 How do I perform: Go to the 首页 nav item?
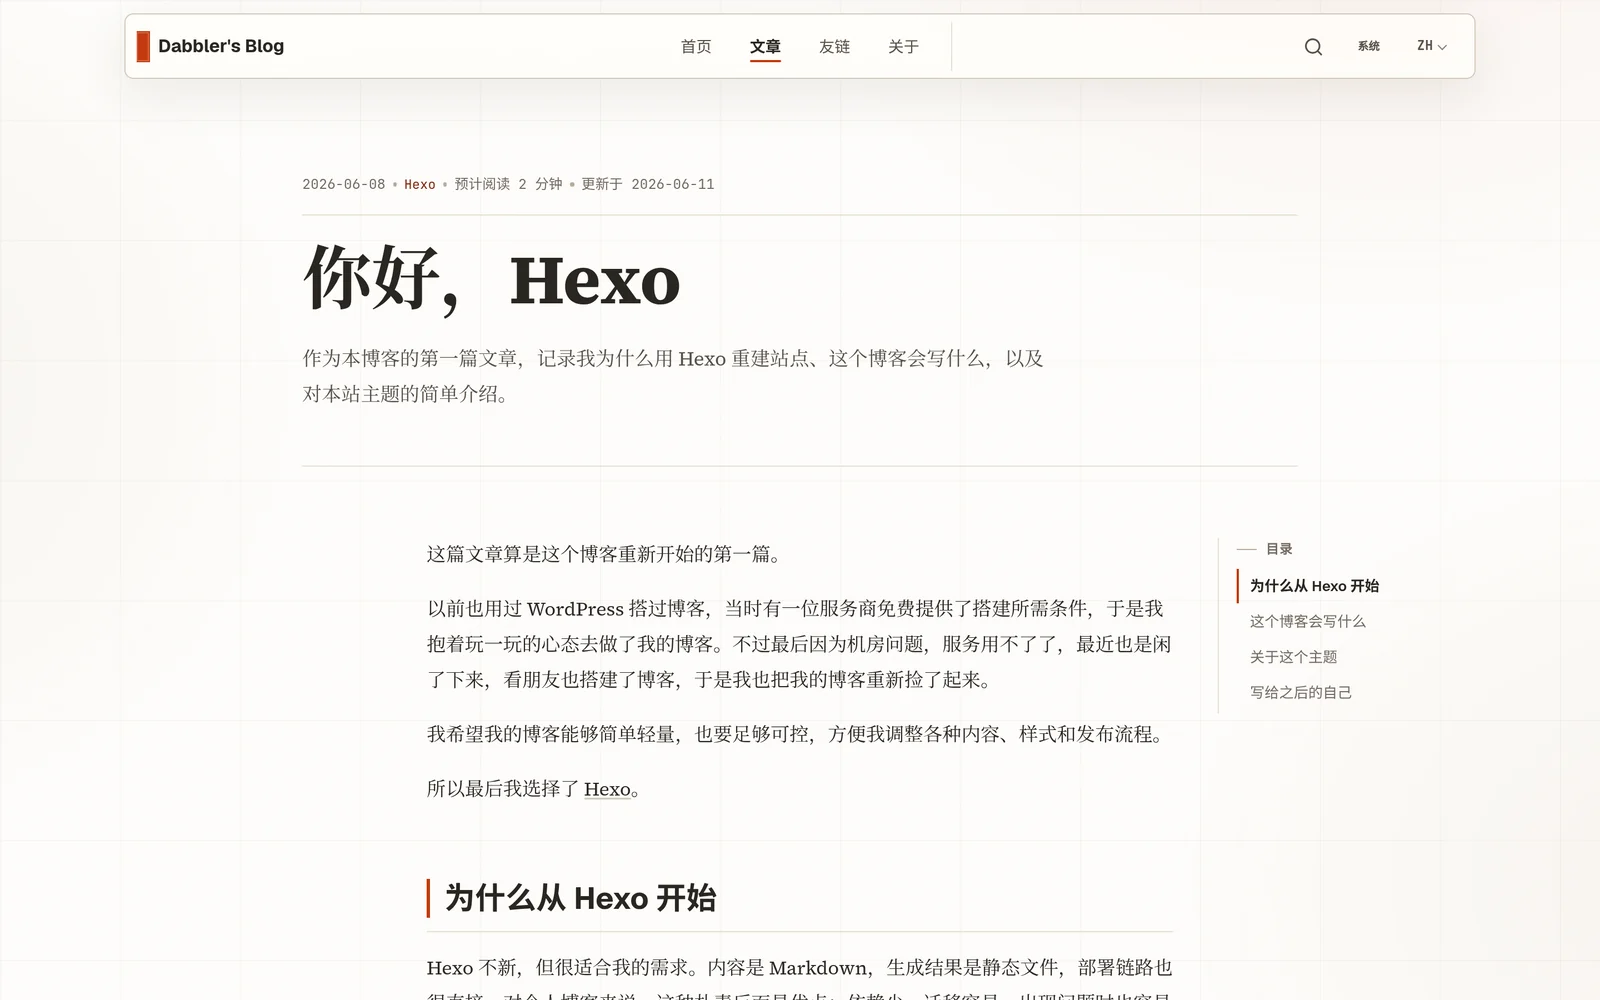[696, 46]
